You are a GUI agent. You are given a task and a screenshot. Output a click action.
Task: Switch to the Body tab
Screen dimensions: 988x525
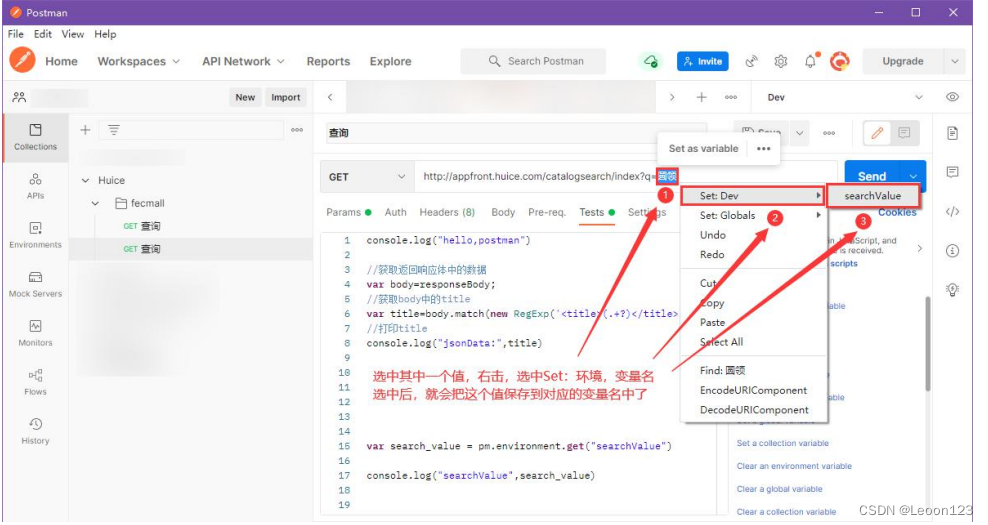[503, 212]
